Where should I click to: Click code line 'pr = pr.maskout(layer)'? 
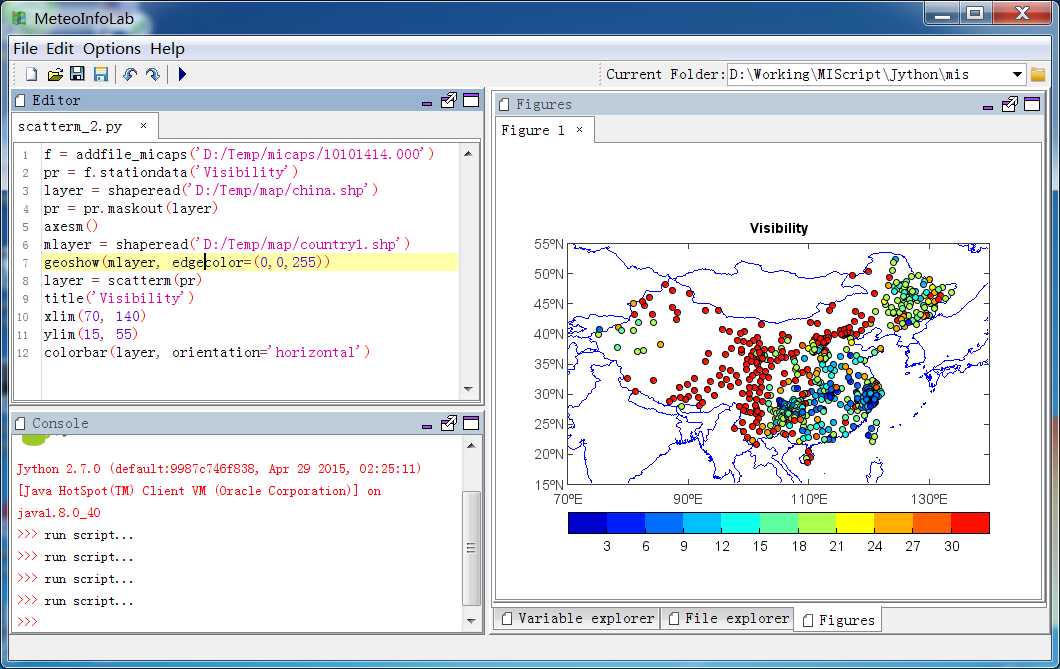tap(130, 208)
